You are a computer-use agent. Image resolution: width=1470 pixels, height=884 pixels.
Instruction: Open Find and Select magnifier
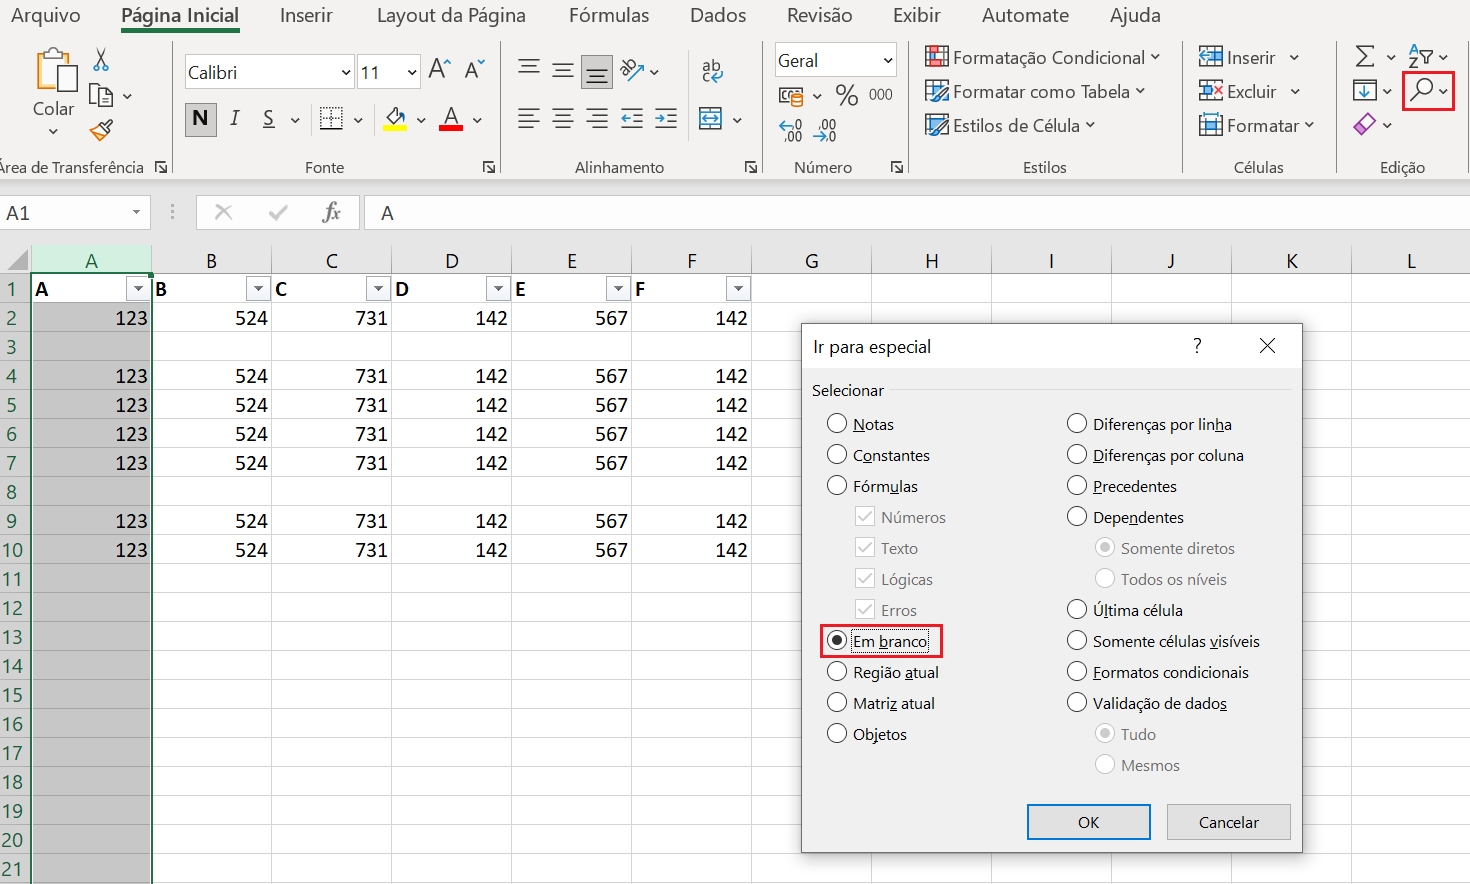[x=1421, y=90]
